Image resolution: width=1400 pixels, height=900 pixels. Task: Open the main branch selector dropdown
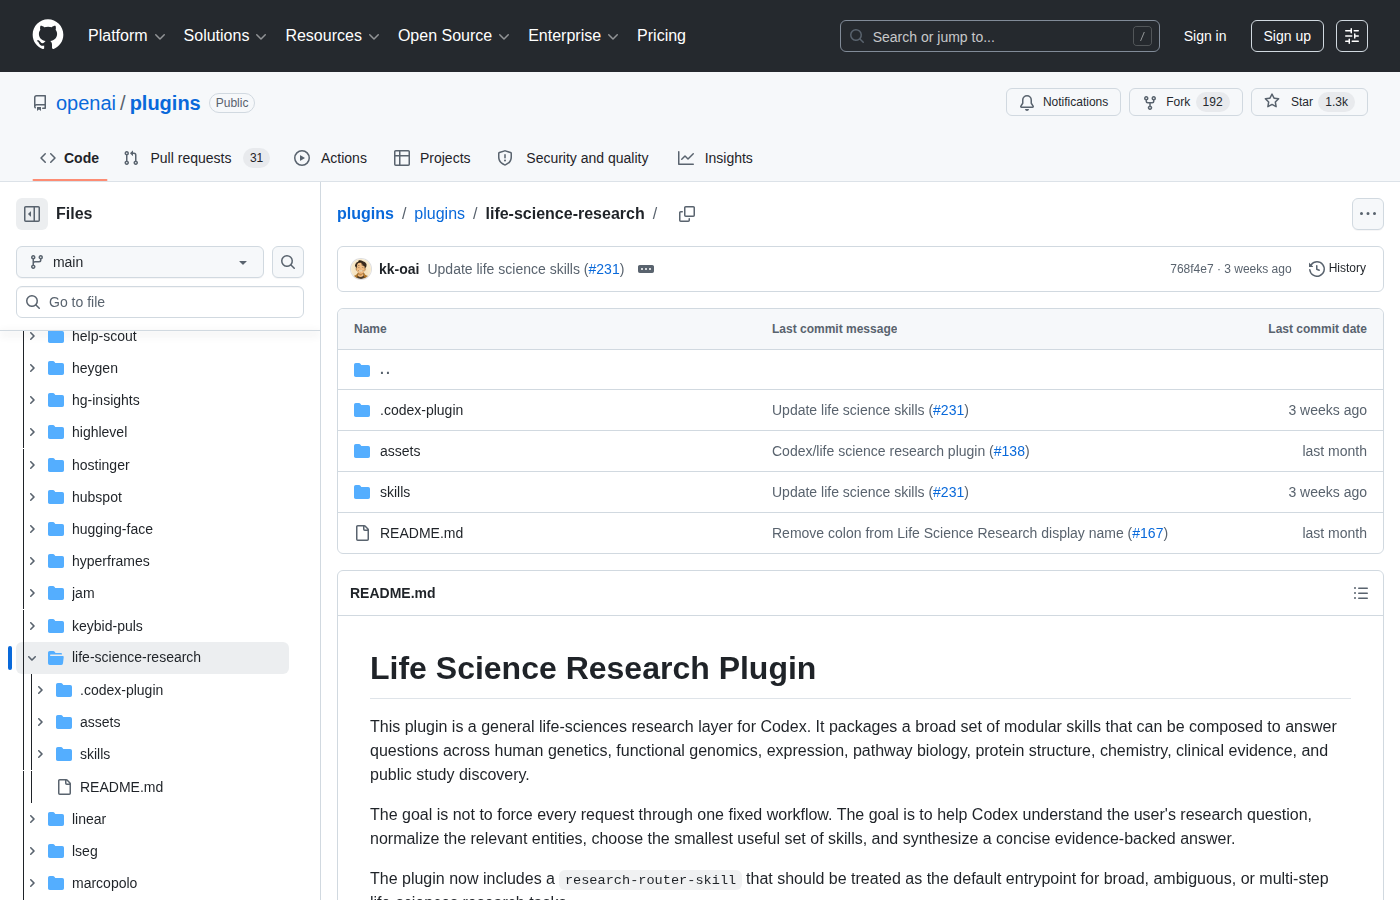click(x=140, y=262)
